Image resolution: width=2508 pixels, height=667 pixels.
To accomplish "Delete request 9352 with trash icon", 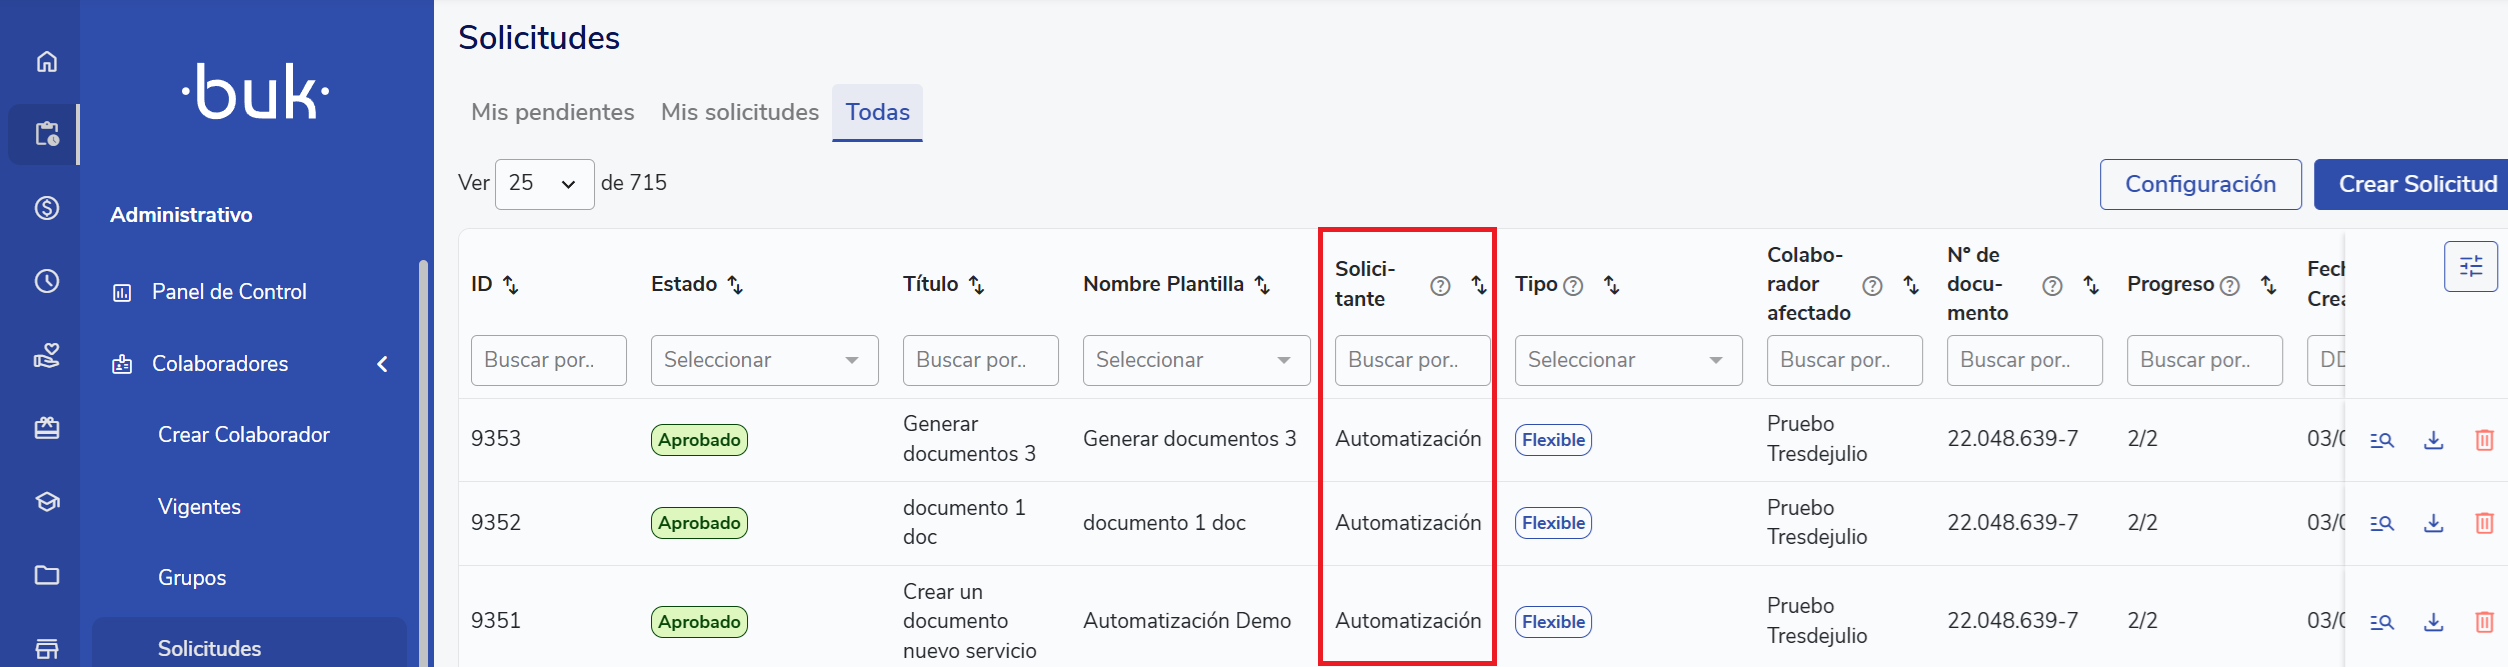I will (x=2484, y=523).
